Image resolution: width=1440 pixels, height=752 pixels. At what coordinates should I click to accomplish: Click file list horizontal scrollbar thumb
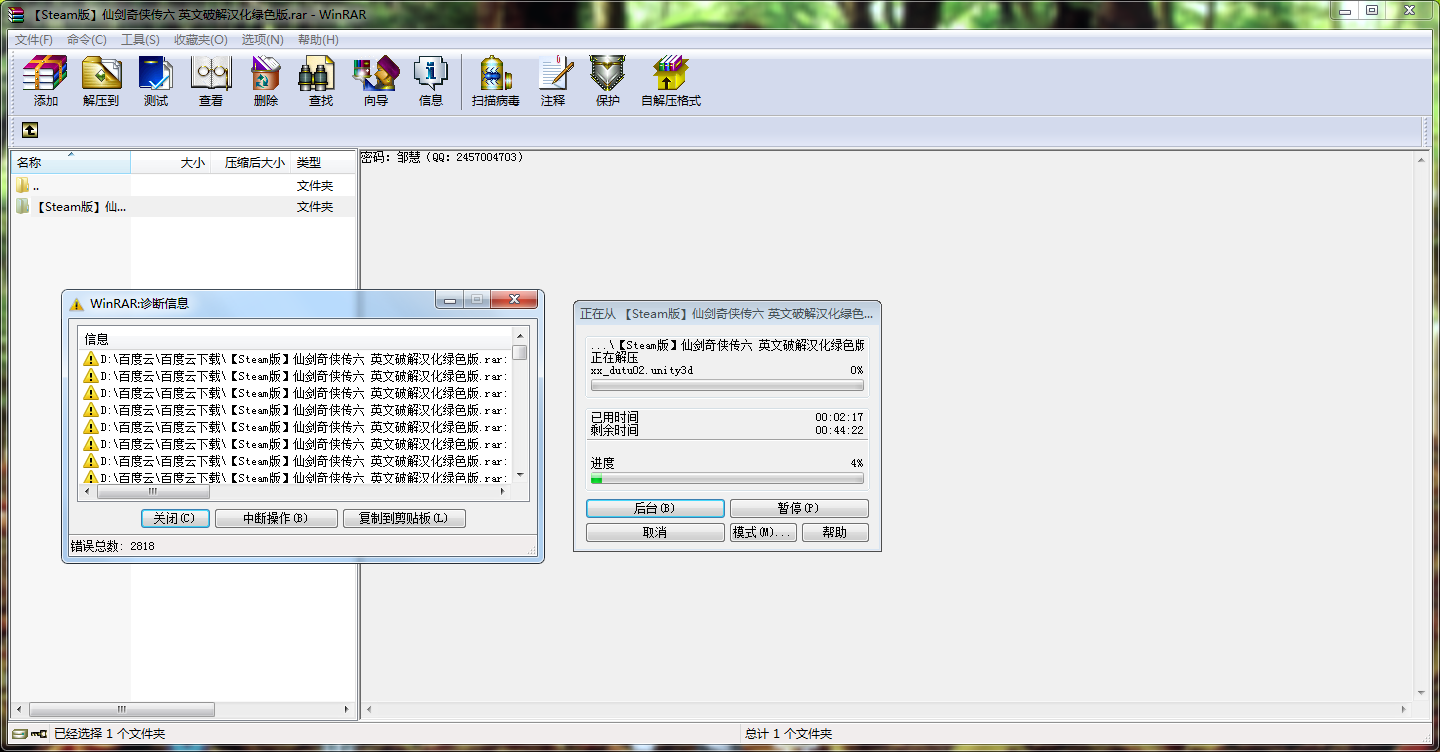tap(122, 710)
